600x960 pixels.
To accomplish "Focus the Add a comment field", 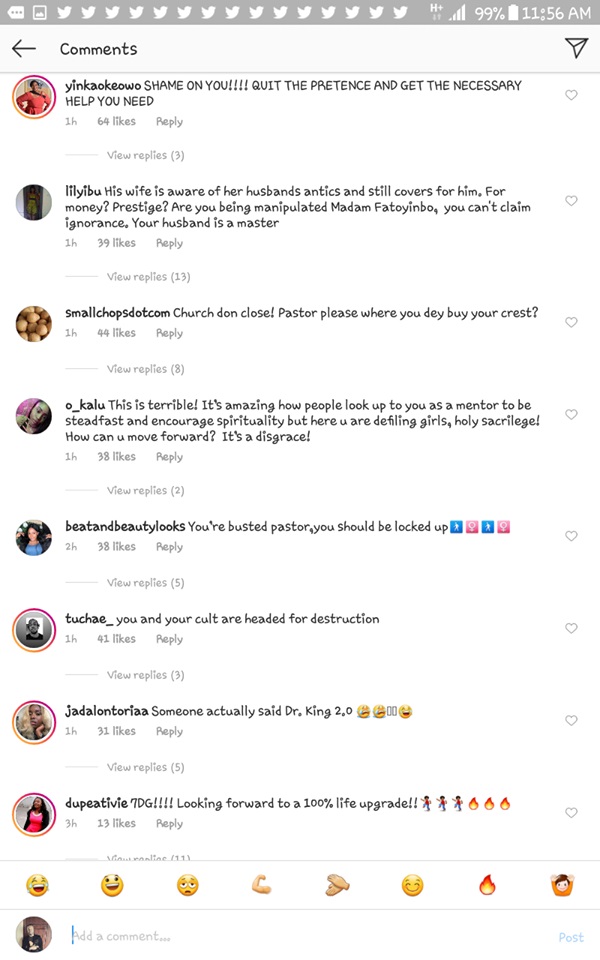I will 300,937.
